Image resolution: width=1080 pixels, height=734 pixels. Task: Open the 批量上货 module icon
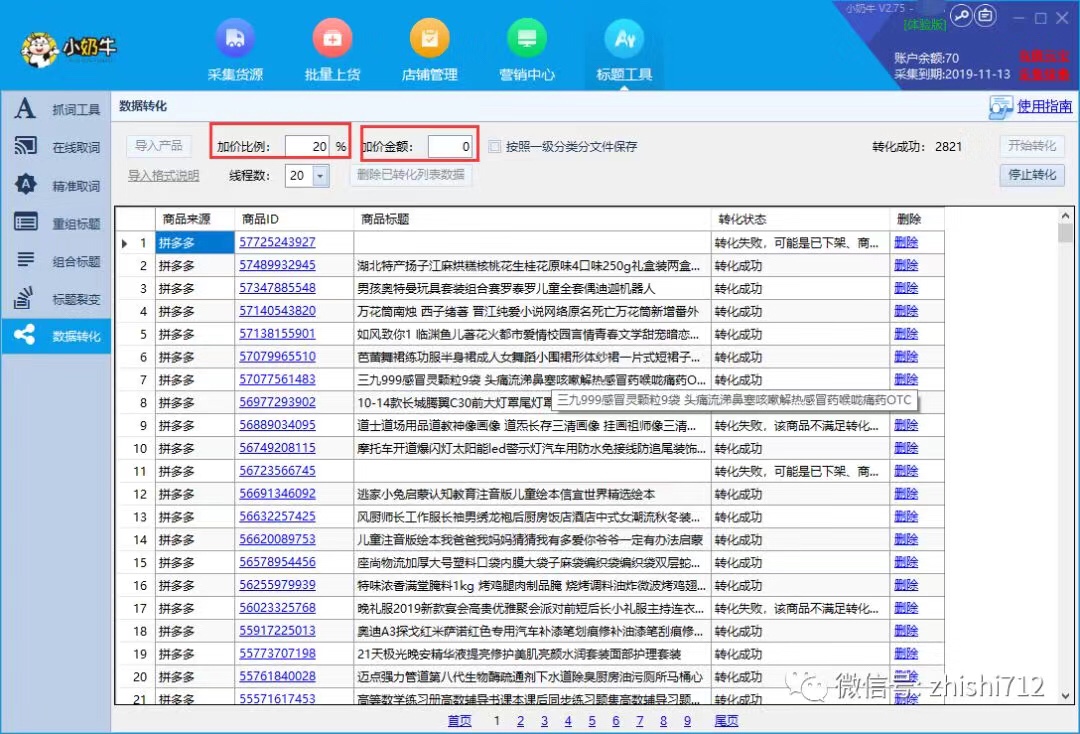pyautogui.click(x=332, y=39)
